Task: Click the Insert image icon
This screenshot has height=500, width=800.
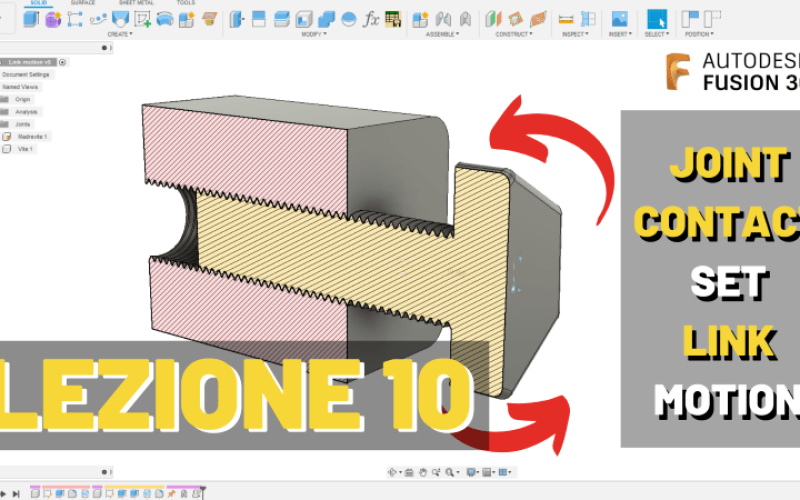Action: pyautogui.click(x=619, y=19)
